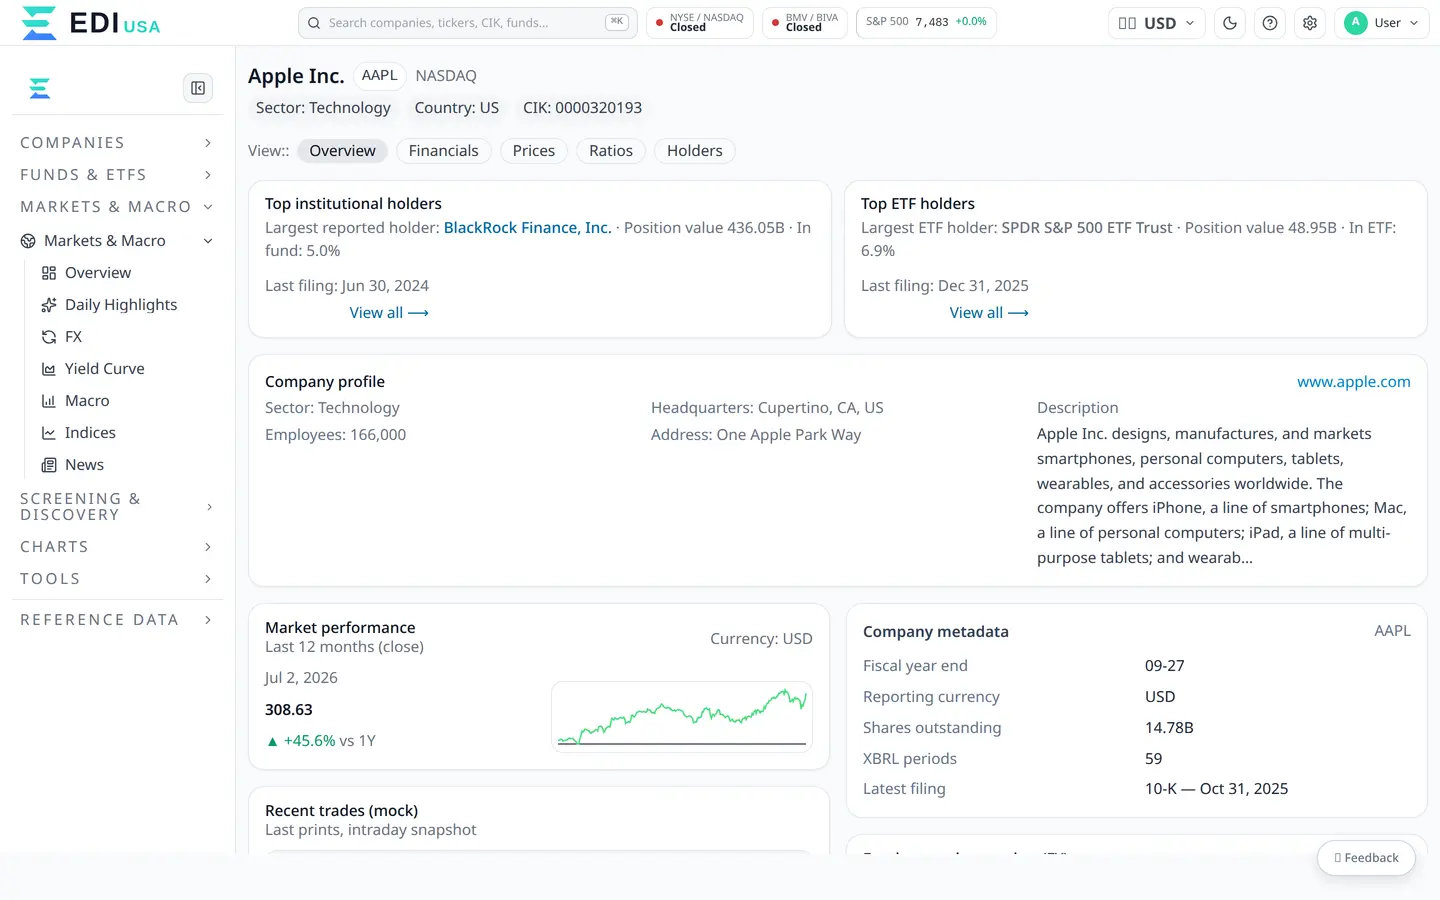View all ETF holders
The width and height of the screenshot is (1440, 900).
click(989, 313)
